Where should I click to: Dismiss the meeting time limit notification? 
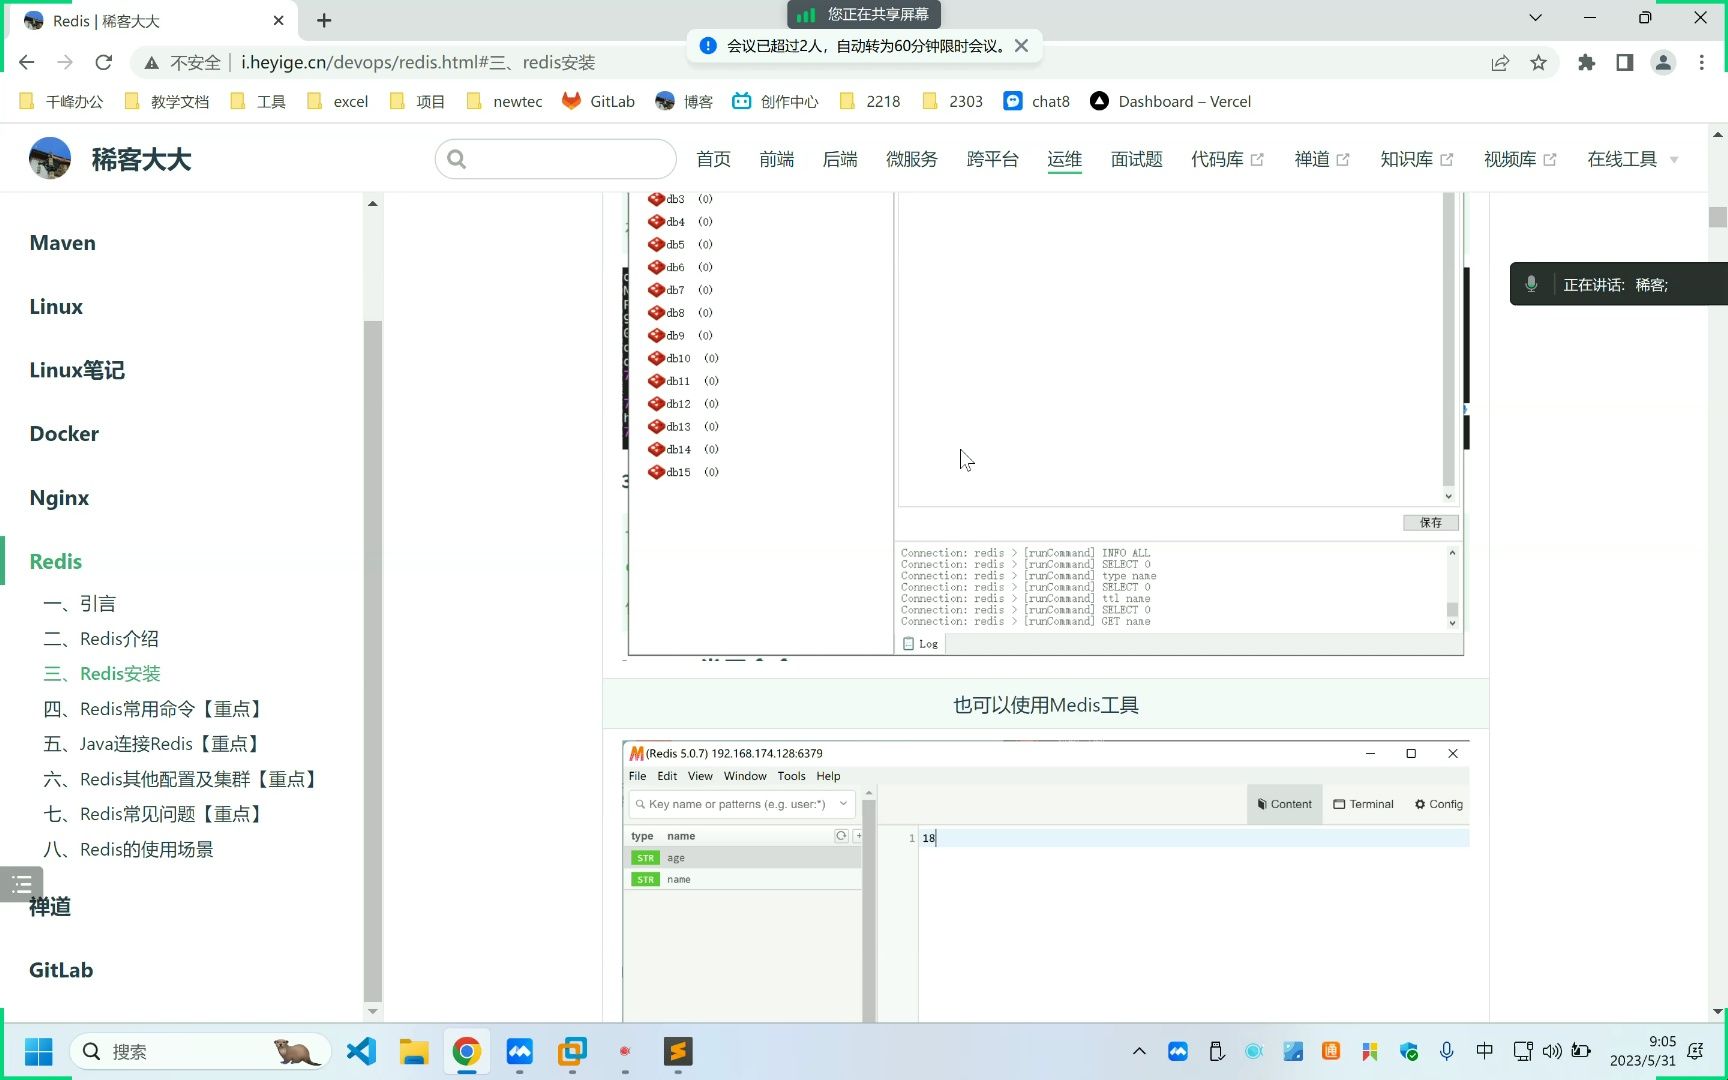click(1021, 45)
